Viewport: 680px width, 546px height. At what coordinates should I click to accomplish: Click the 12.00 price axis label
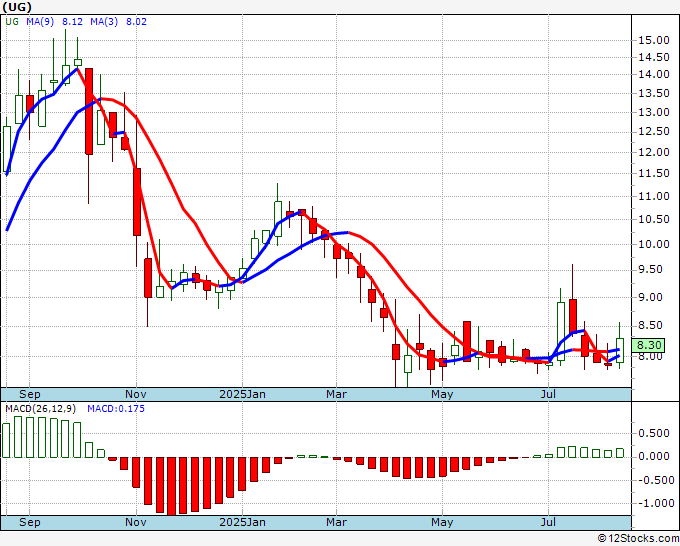pos(654,152)
